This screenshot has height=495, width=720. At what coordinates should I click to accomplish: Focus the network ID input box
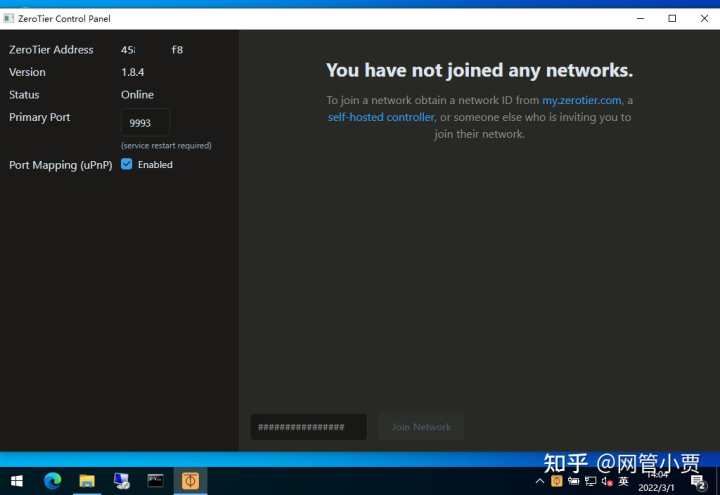309,427
